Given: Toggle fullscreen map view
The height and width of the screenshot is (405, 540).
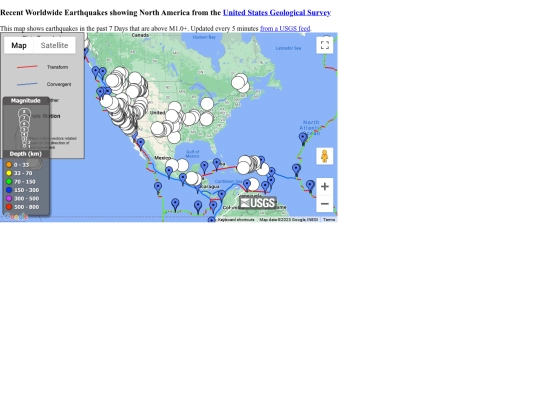Looking at the screenshot, I should tap(325, 45).
